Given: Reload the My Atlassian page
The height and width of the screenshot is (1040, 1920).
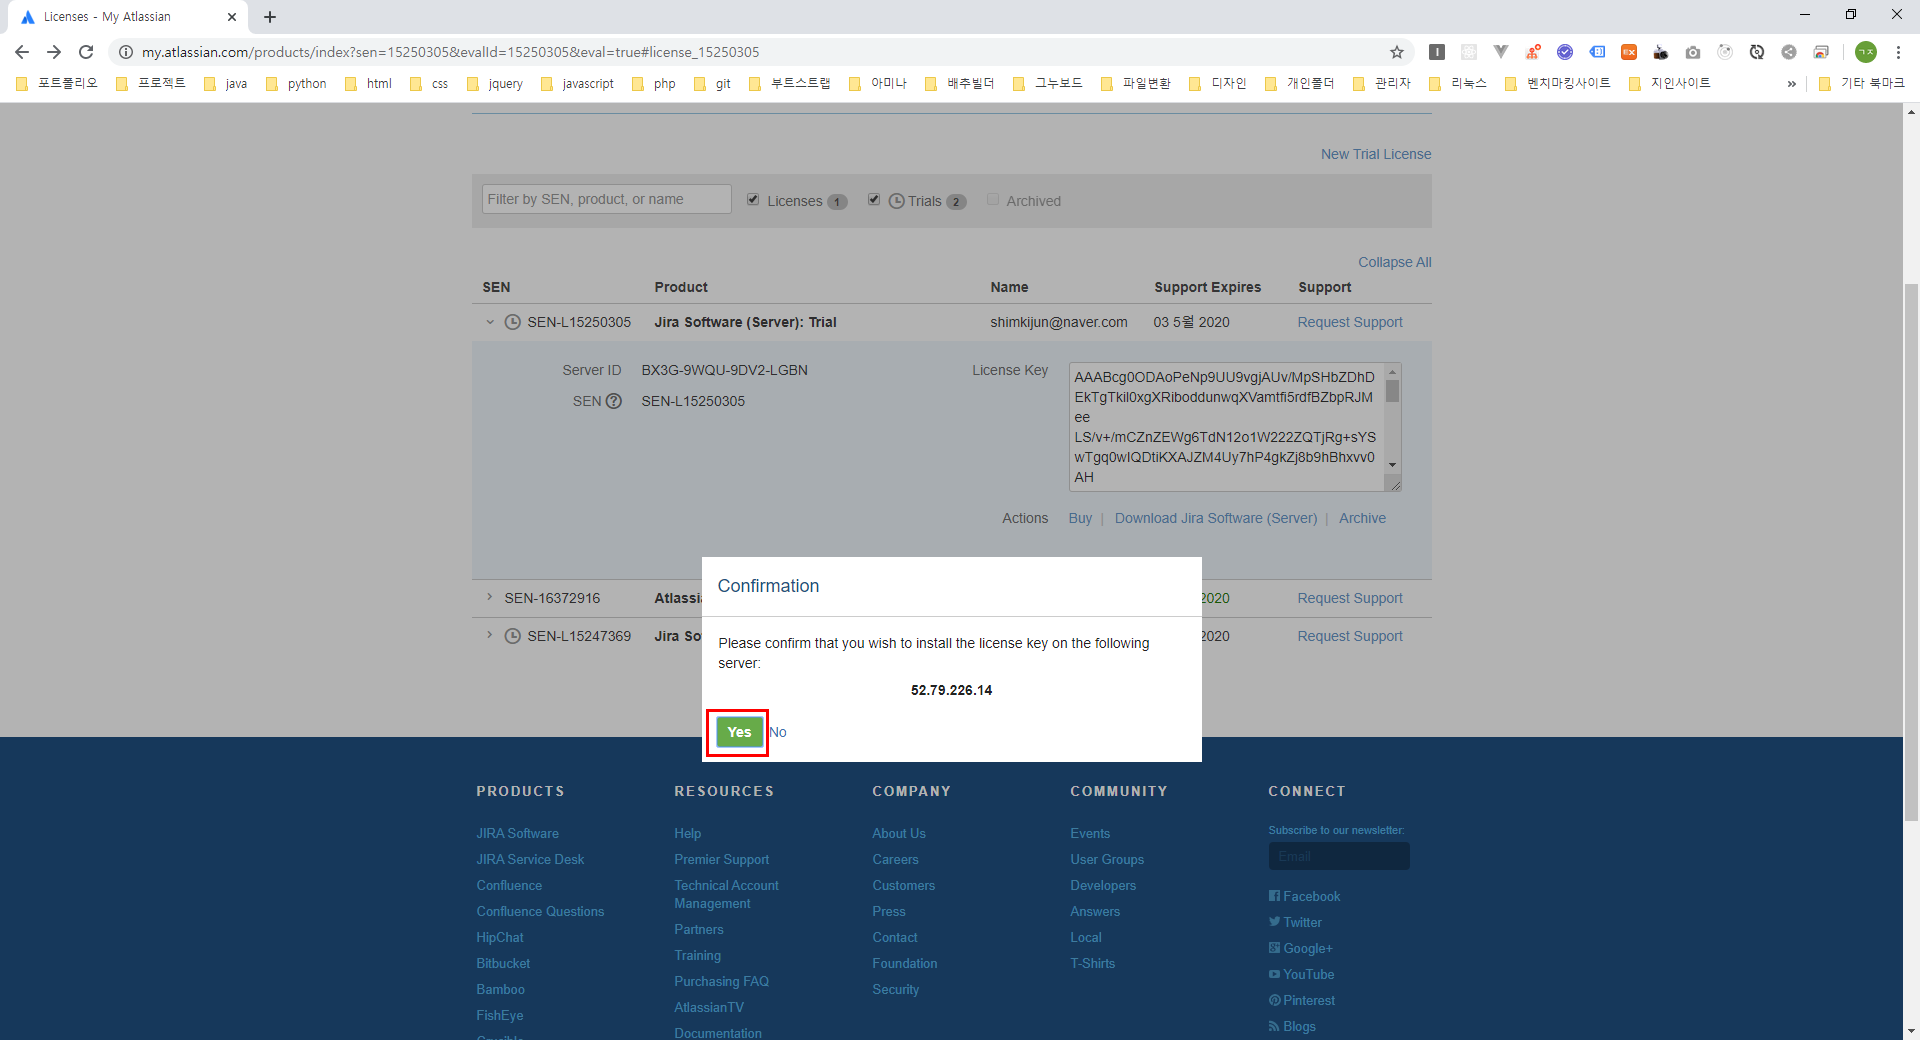Looking at the screenshot, I should coord(86,52).
